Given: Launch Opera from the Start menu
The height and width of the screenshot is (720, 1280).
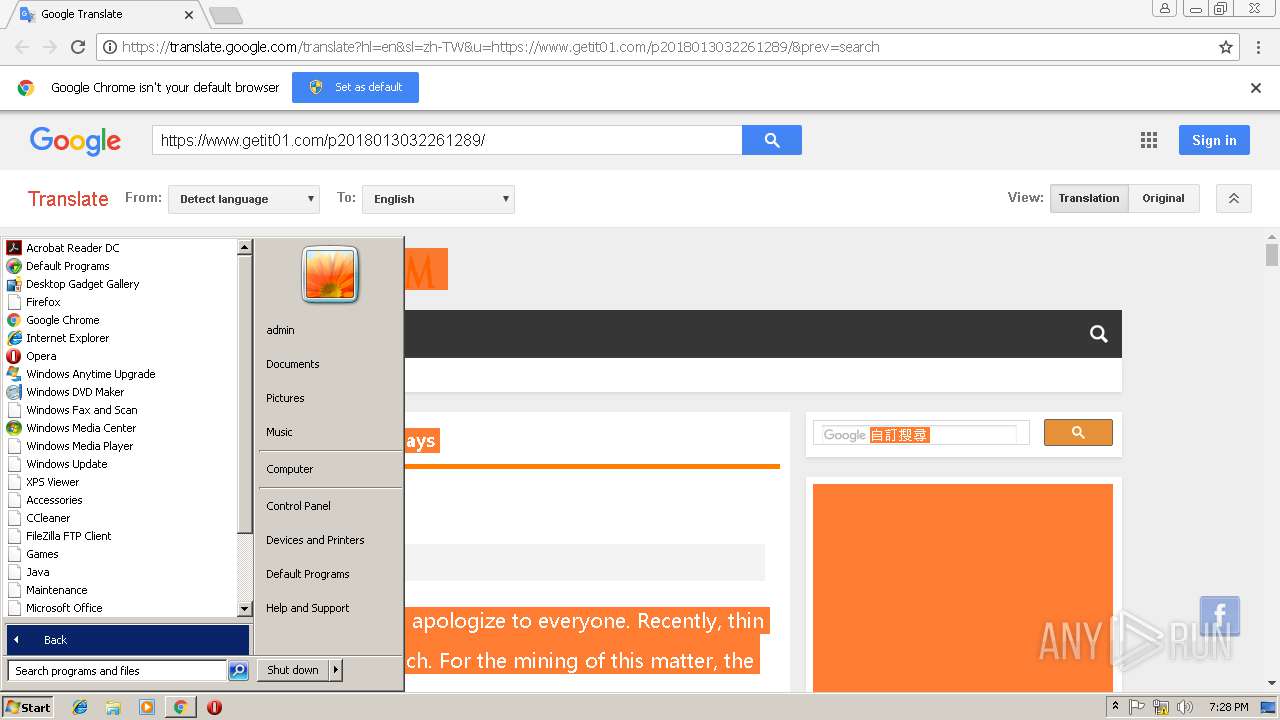Looking at the screenshot, I should [x=41, y=356].
